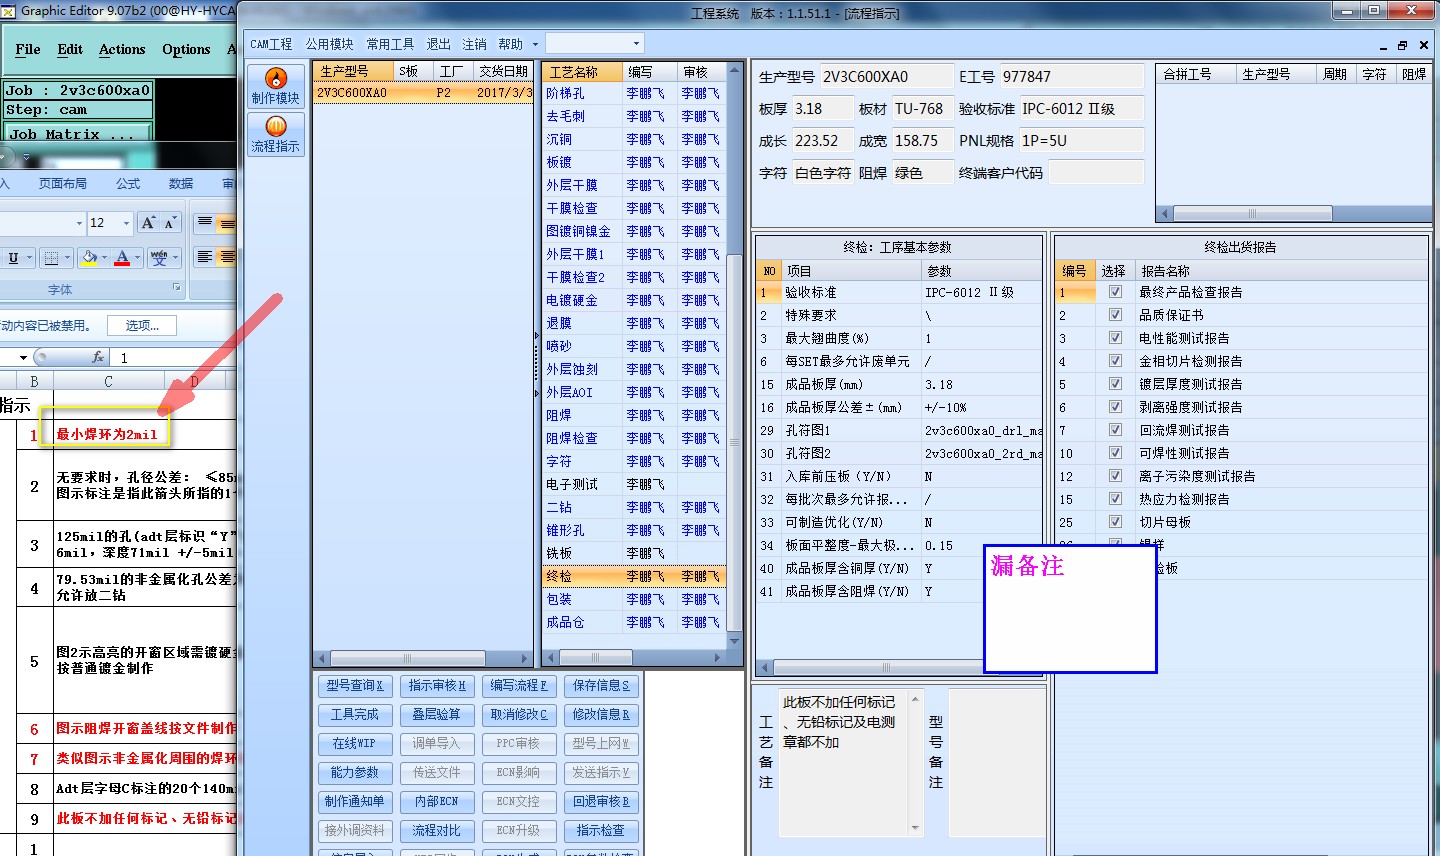Click the Excel left align text icon
The image size is (1440, 856).
coord(204,258)
